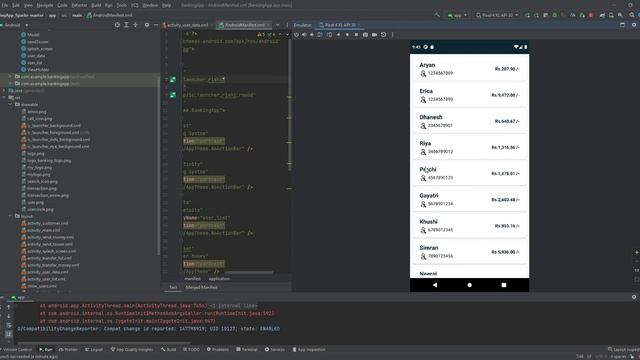
Task: Start emulator screen recording via video icon
Action: pyautogui.click(x=374, y=35)
